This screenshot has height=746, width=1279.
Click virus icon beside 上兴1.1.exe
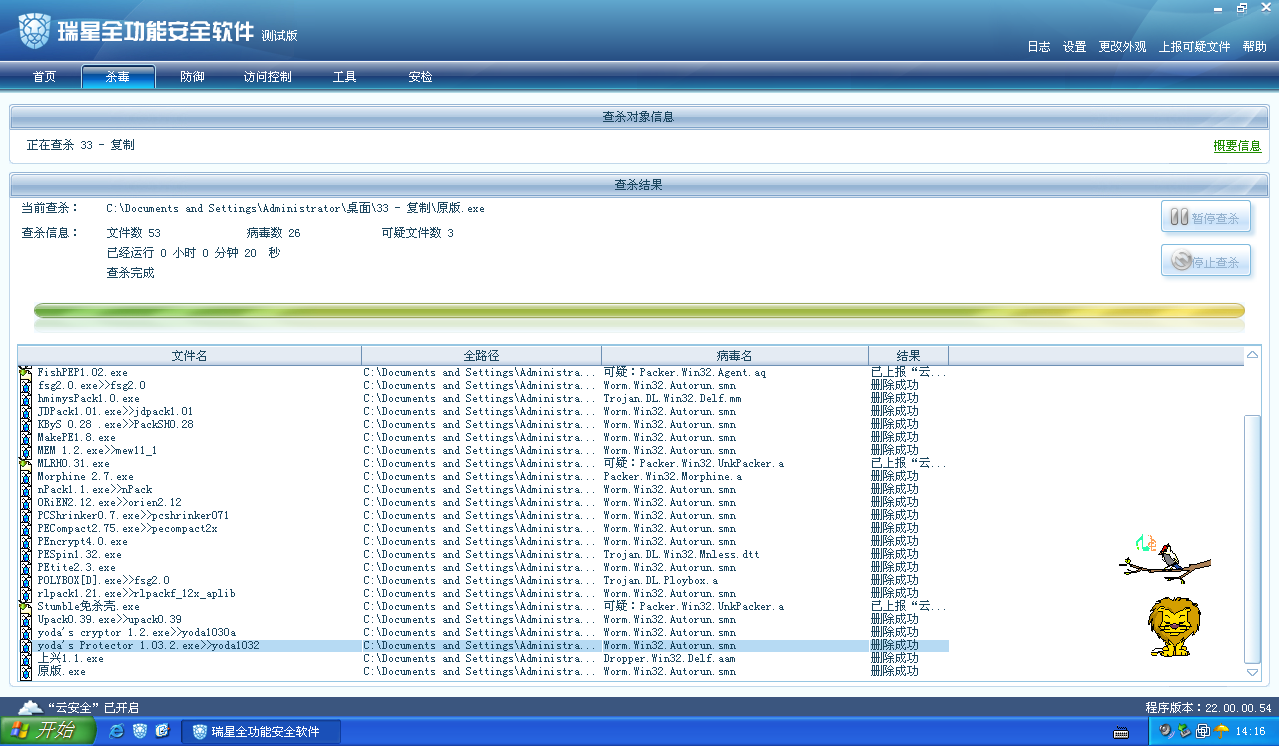[x=26, y=658]
